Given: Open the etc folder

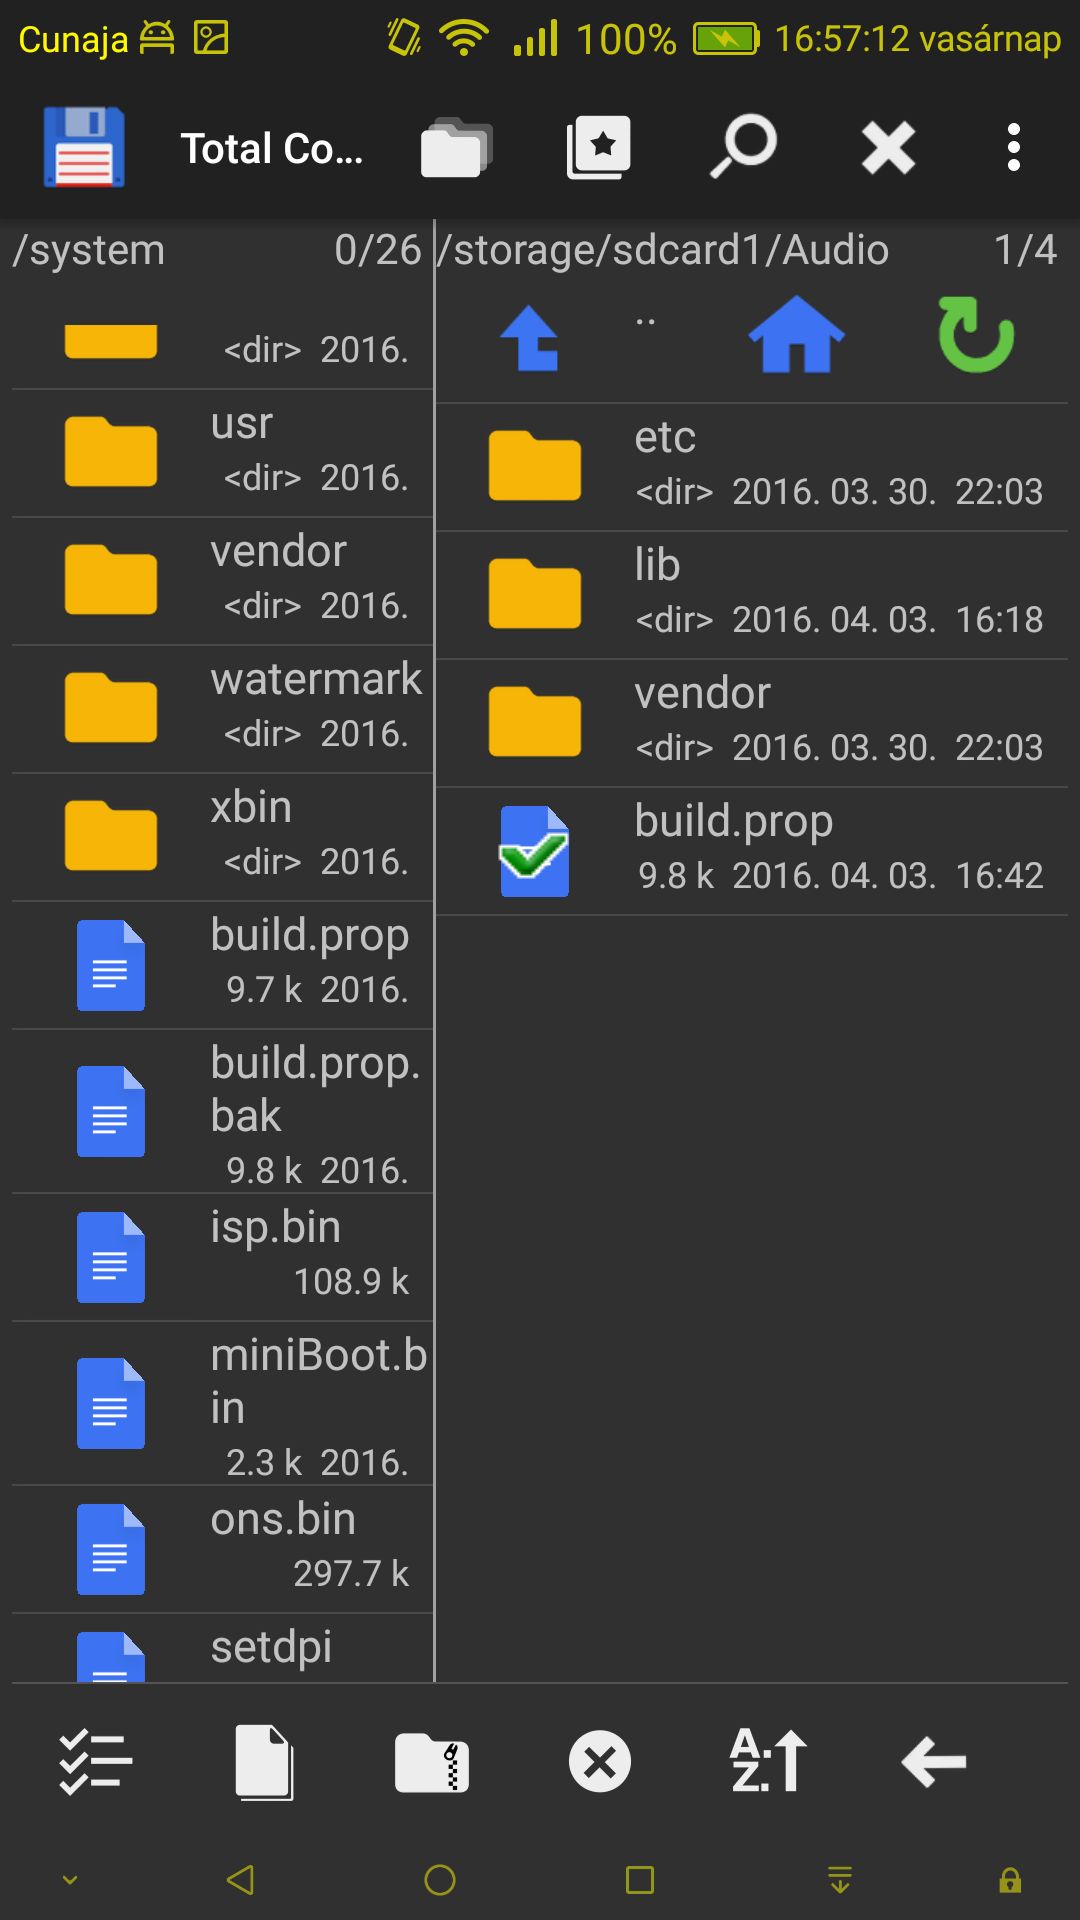Looking at the screenshot, I should click(752, 467).
